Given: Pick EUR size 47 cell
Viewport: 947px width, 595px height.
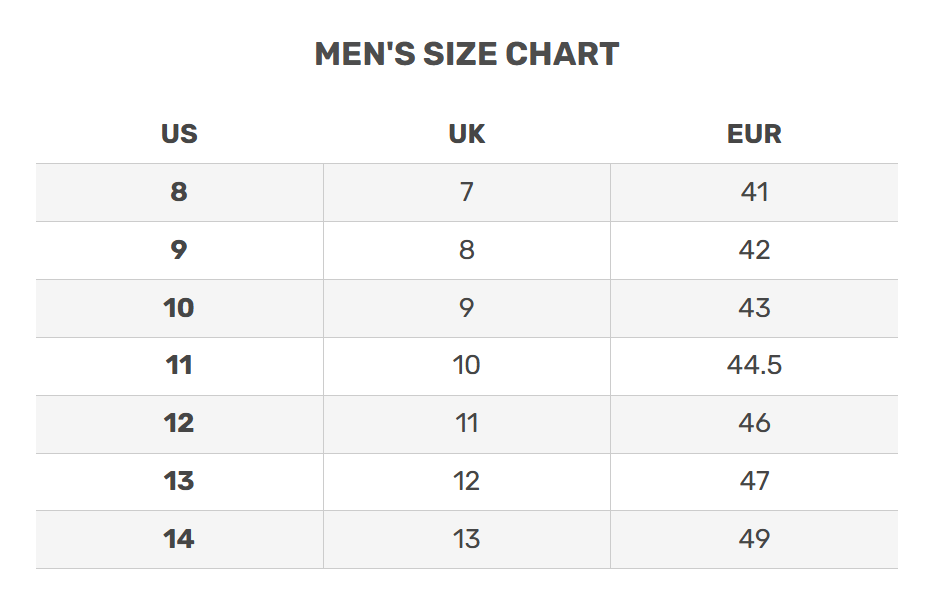Looking at the screenshot, I should coord(754,482).
